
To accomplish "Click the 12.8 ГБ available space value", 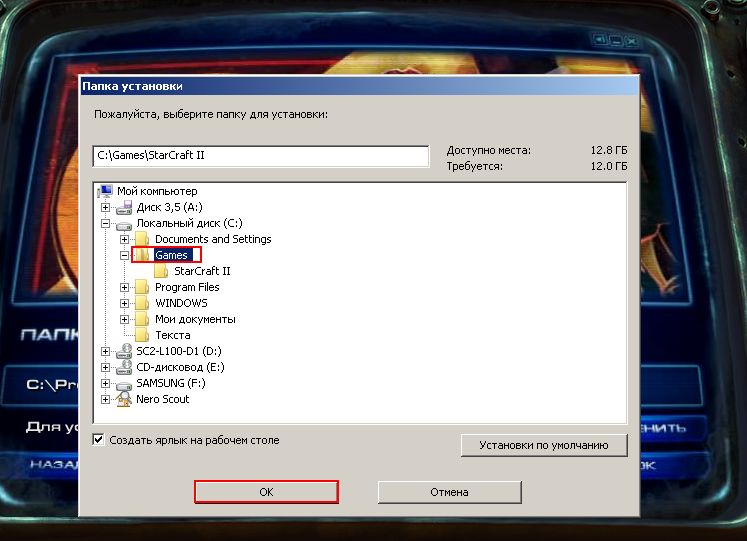I will tap(609, 150).
